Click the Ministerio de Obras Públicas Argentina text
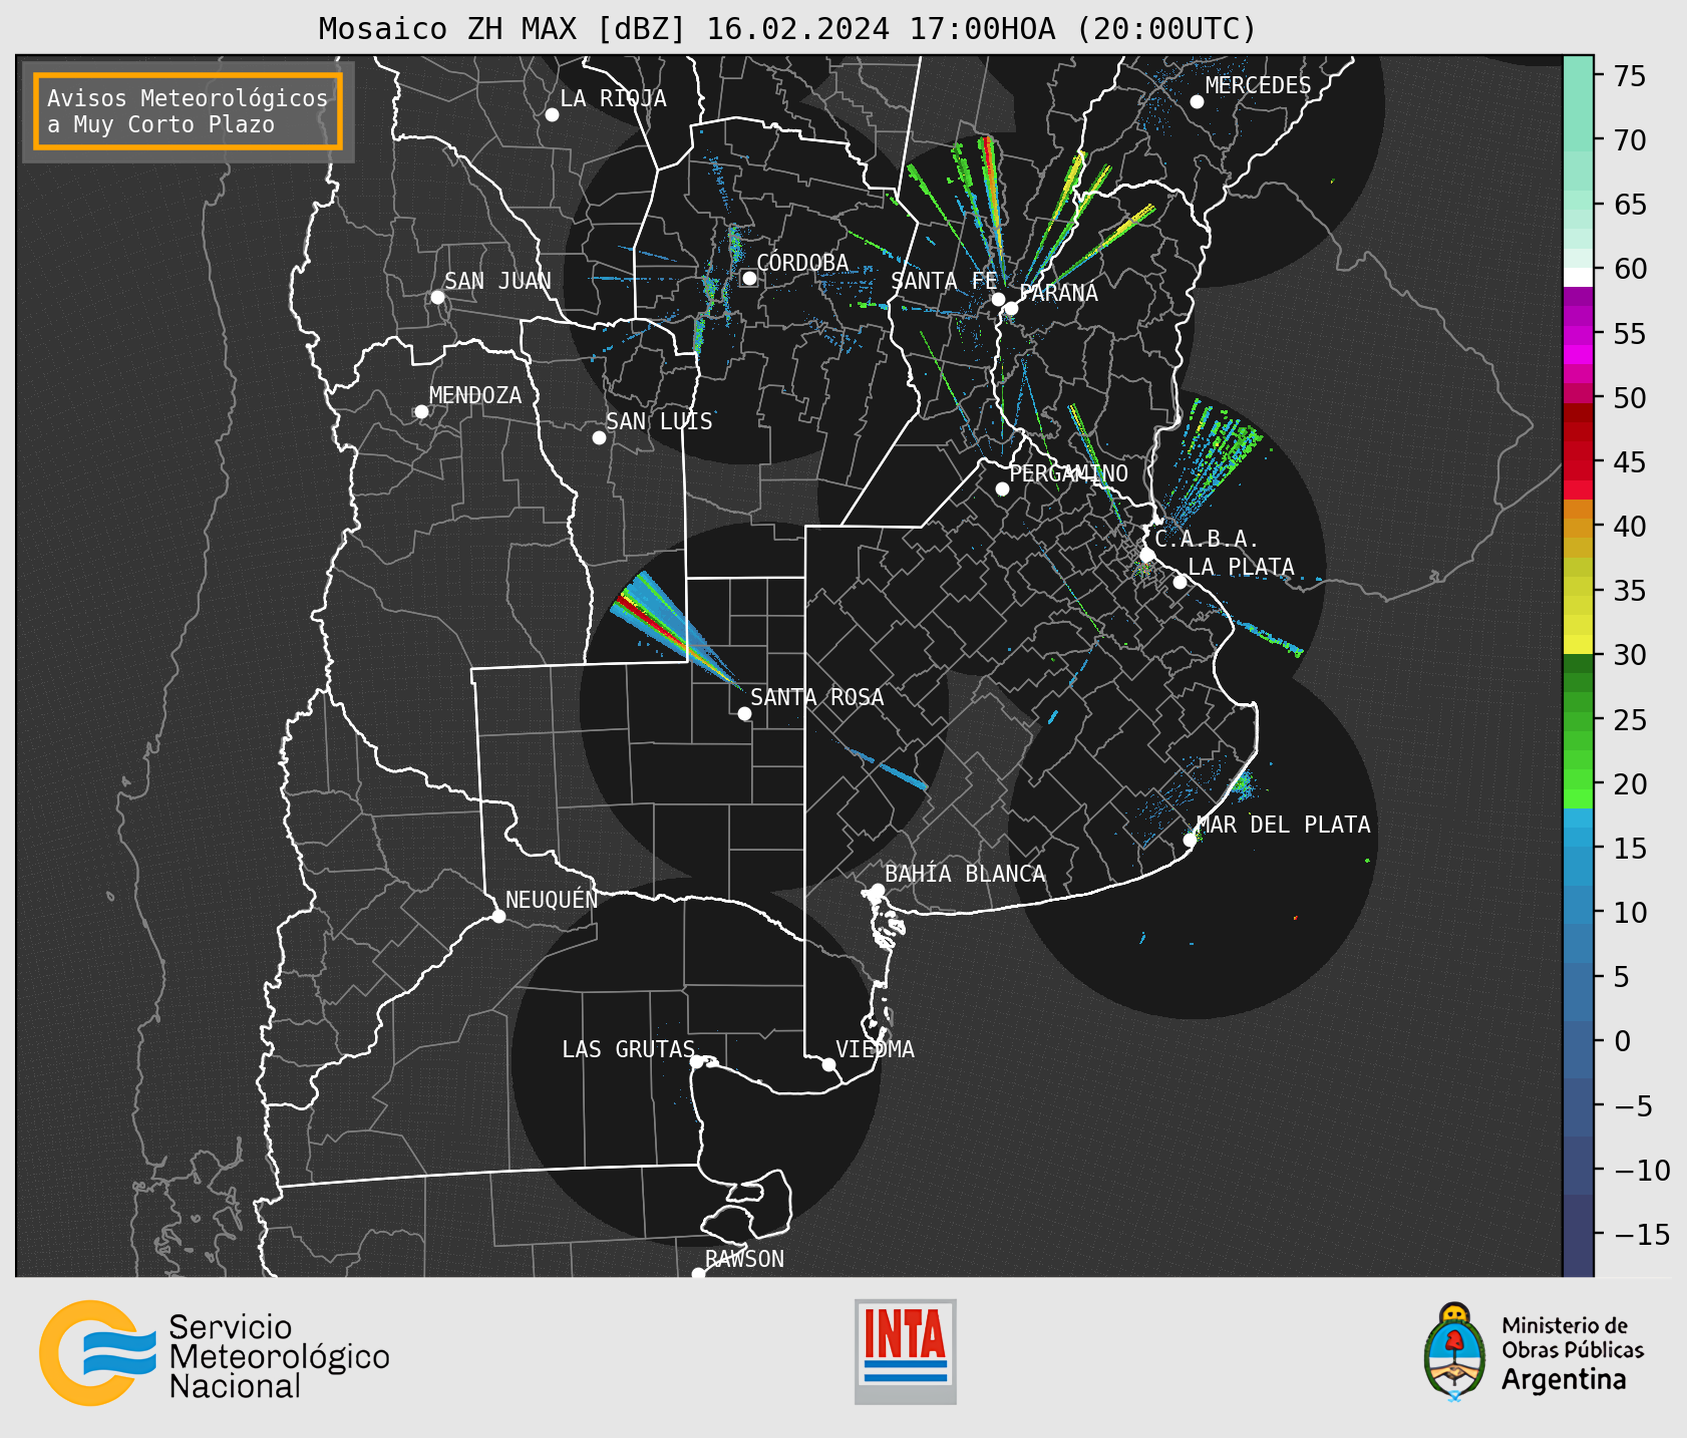The image size is (1687, 1438). coord(1572,1353)
